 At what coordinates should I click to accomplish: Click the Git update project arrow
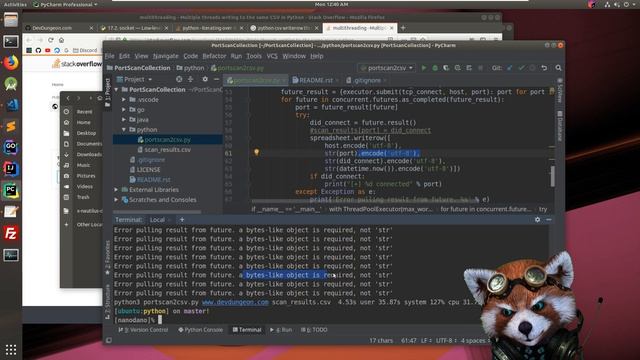pos(510,68)
